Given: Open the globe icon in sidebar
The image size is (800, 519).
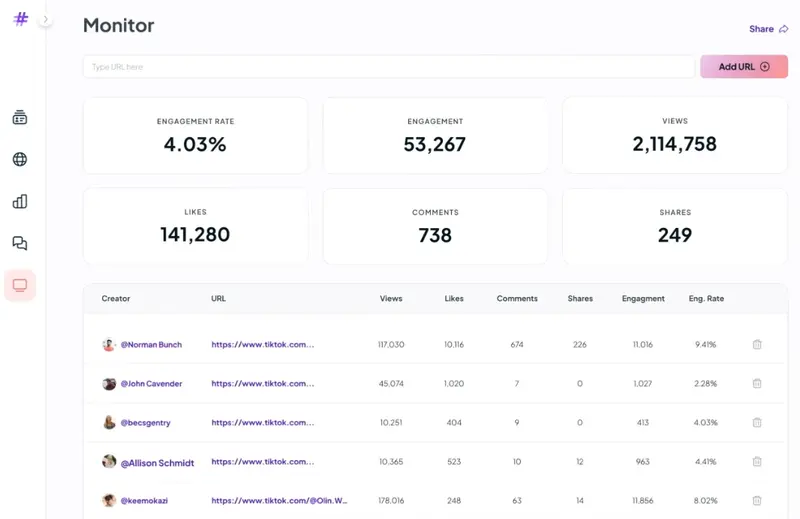Looking at the screenshot, I should (x=20, y=160).
